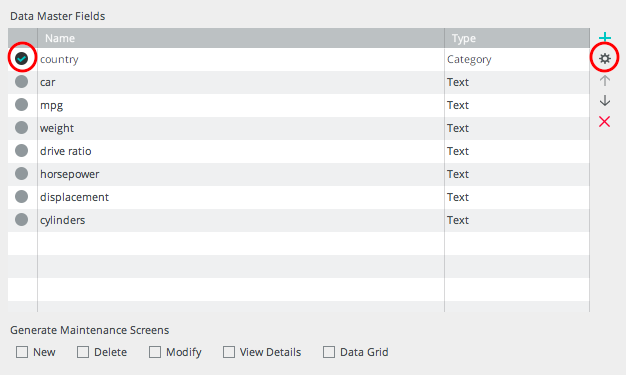Click the drive ratio field name
This screenshot has width=626, height=375.
[65, 151]
